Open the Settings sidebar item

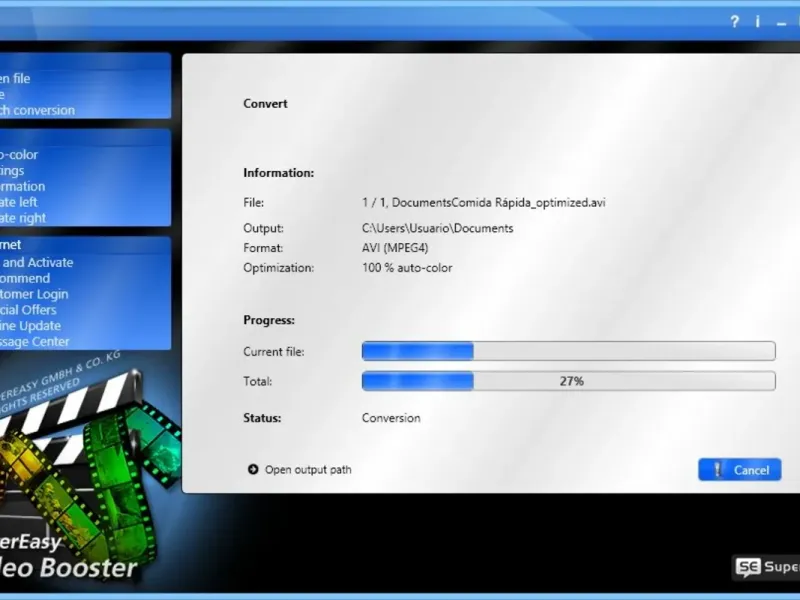[x=12, y=170]
